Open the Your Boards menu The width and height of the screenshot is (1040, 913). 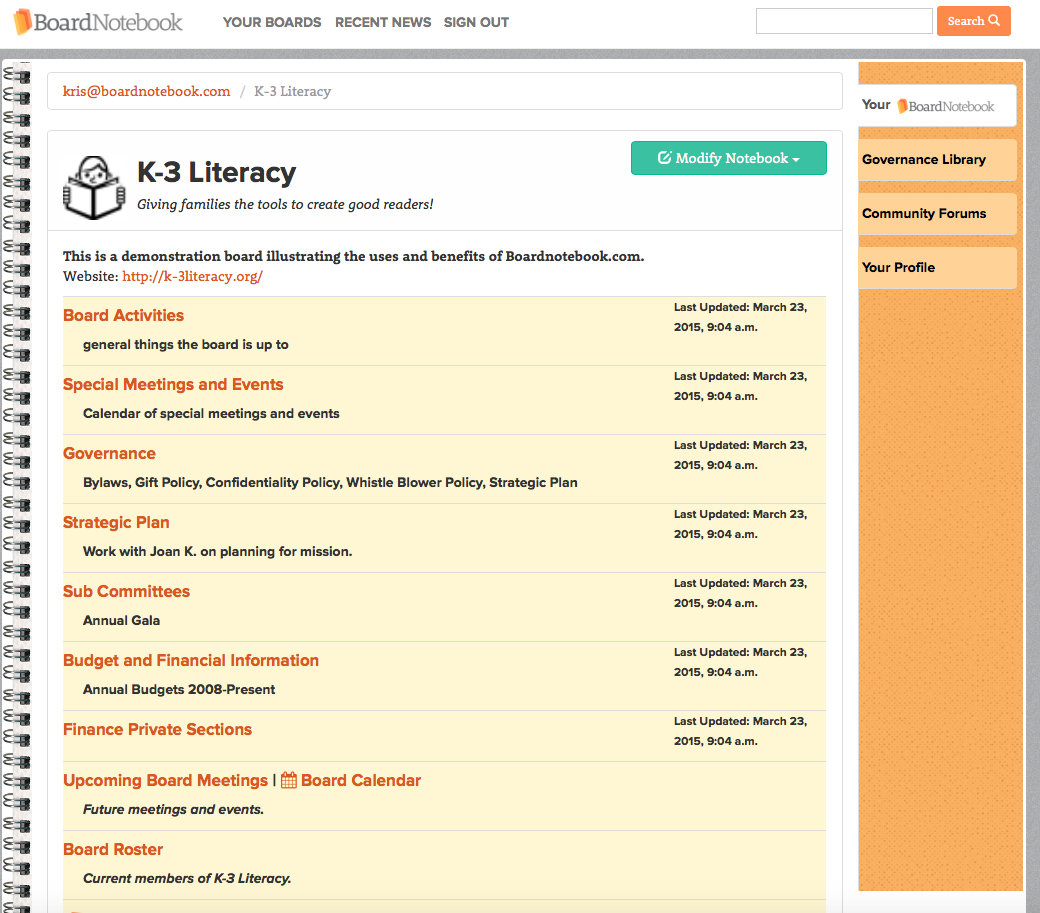pos(272,23)
